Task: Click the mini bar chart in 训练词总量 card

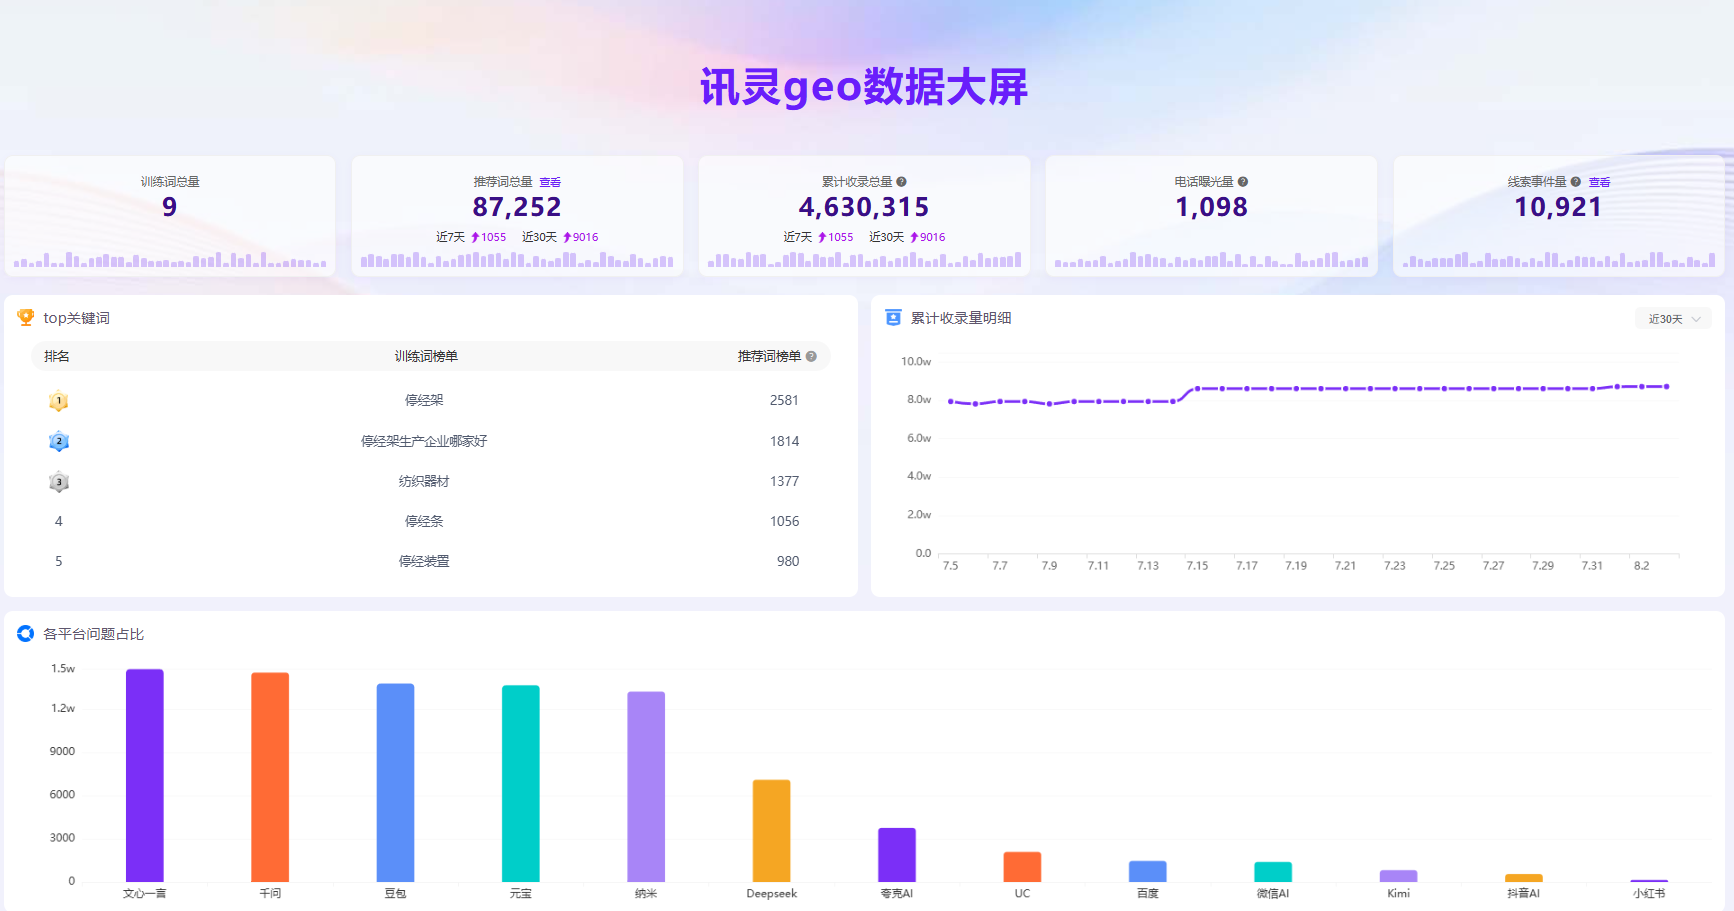Action: click(170, 259)
